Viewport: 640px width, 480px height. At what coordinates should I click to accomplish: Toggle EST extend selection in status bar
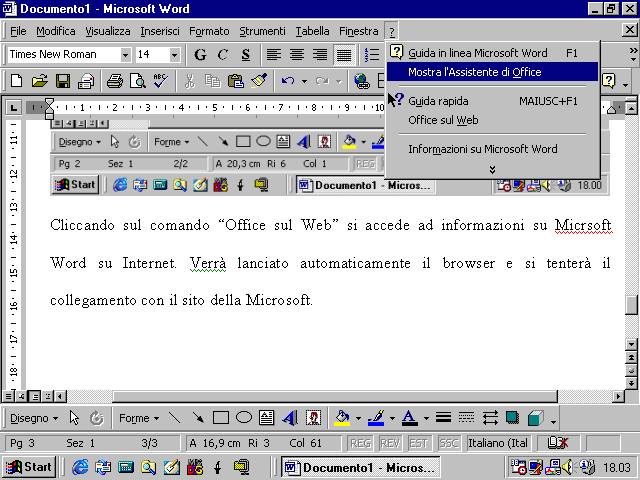418,443
